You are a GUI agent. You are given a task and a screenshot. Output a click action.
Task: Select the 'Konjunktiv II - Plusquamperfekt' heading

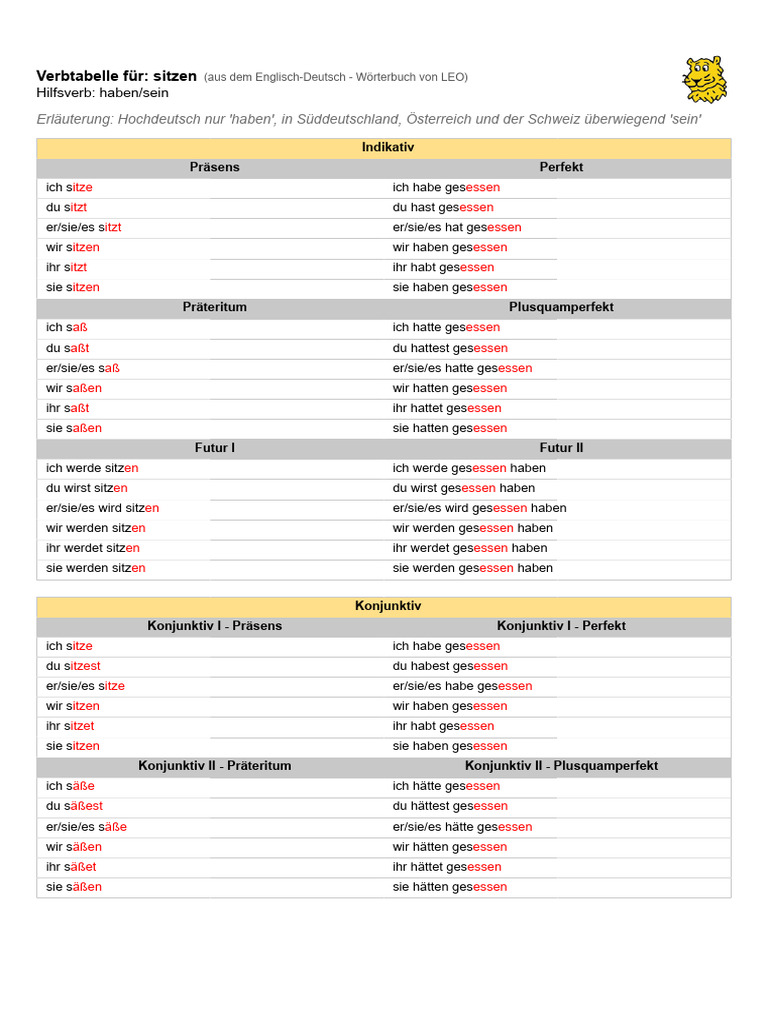(561, 765)
